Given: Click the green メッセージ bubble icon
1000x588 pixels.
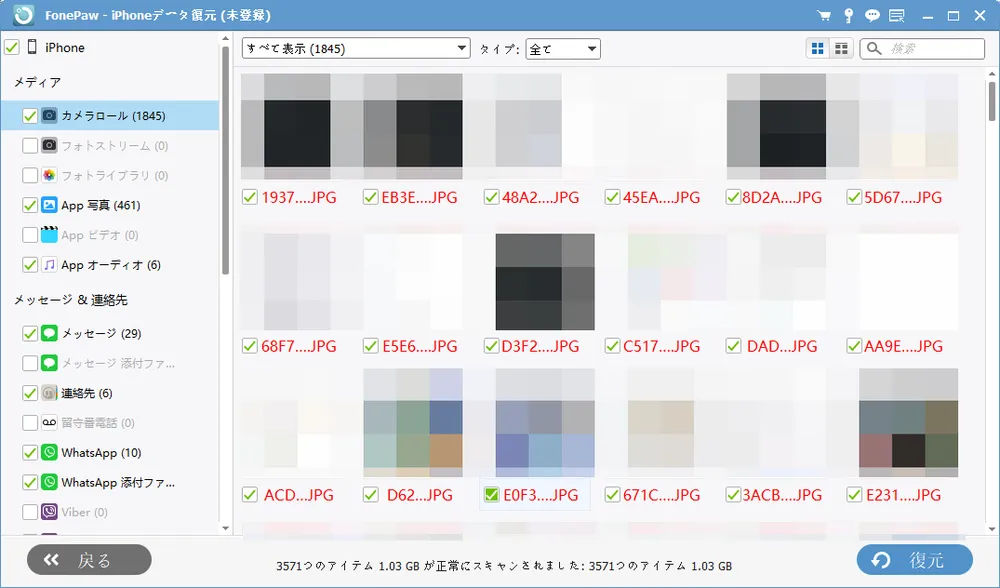Looking at the screenshot, I should coord(49,333).
